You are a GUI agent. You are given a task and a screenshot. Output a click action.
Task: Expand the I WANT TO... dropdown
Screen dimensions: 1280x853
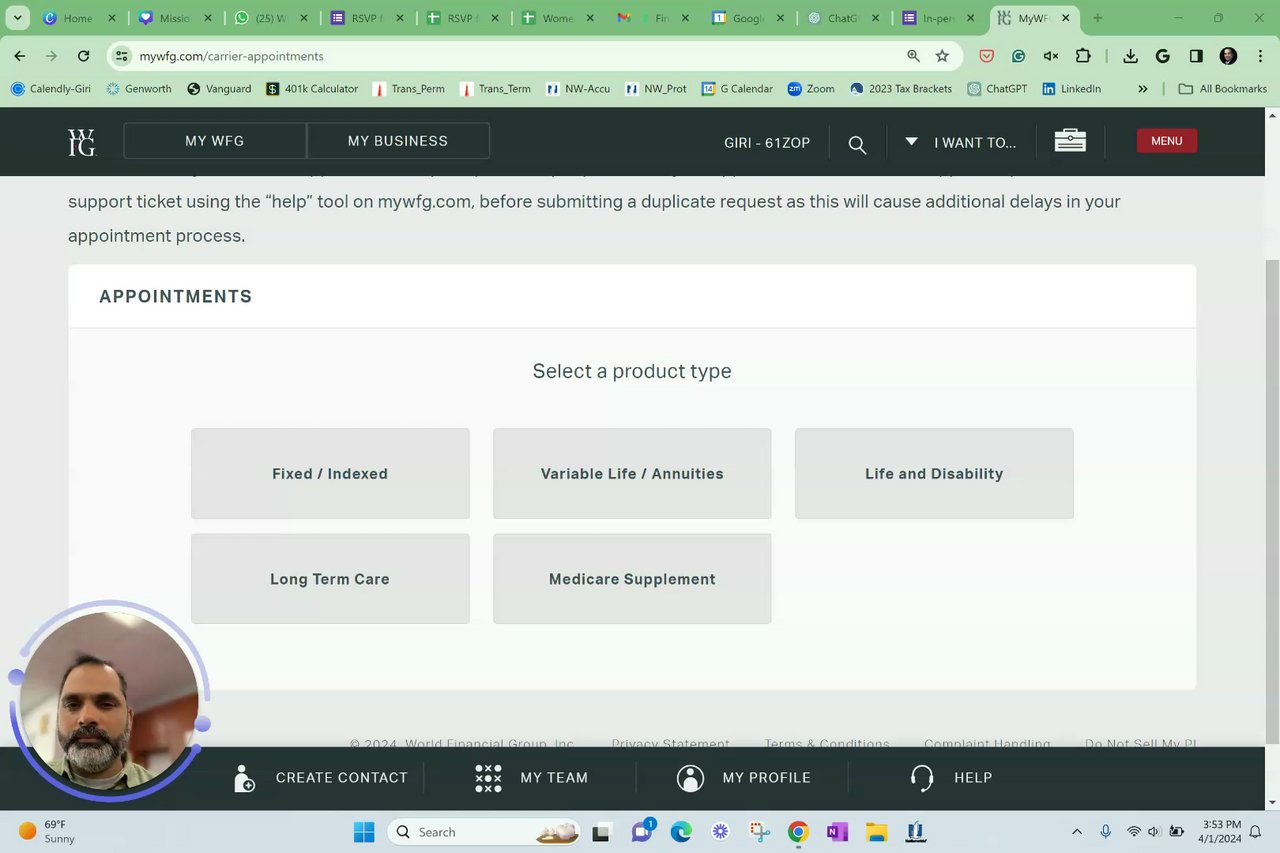coord(960,142)
